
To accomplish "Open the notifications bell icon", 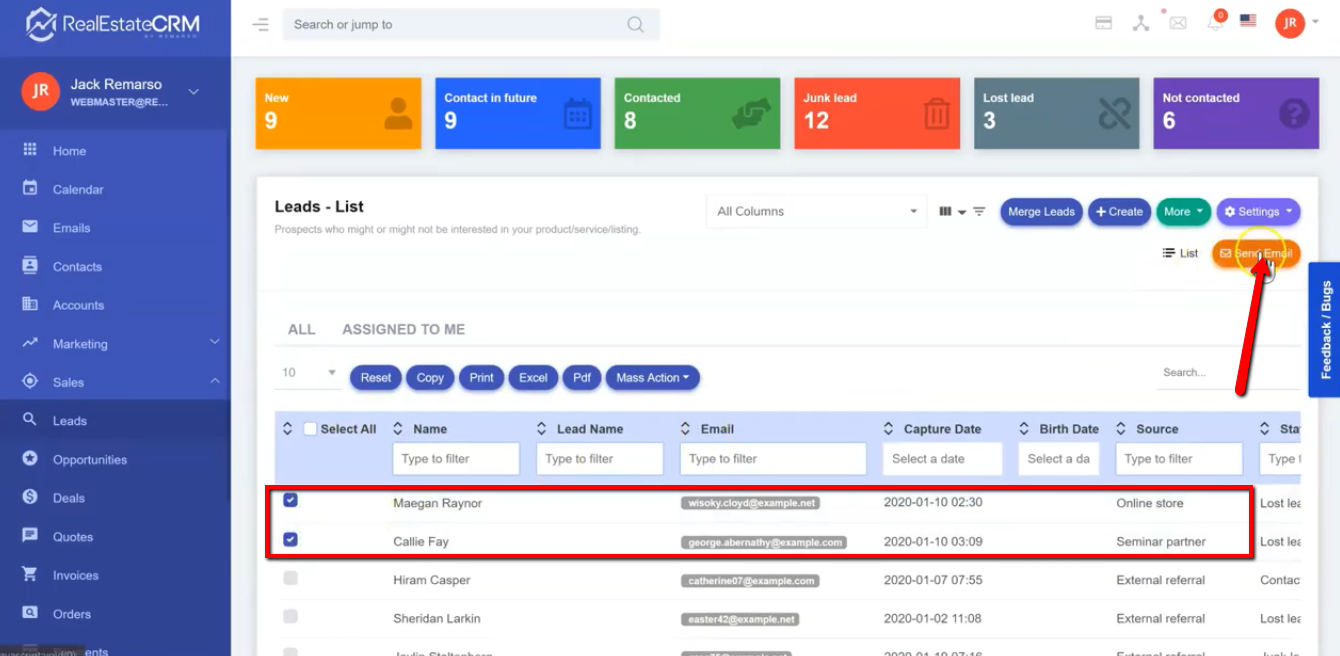I will [1215, 24].
